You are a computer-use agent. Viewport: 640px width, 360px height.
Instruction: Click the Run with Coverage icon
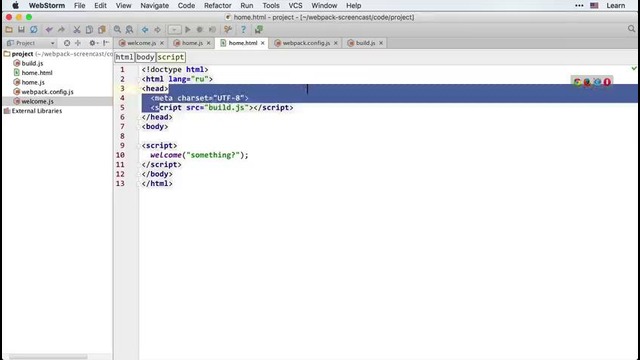(212, 29)
